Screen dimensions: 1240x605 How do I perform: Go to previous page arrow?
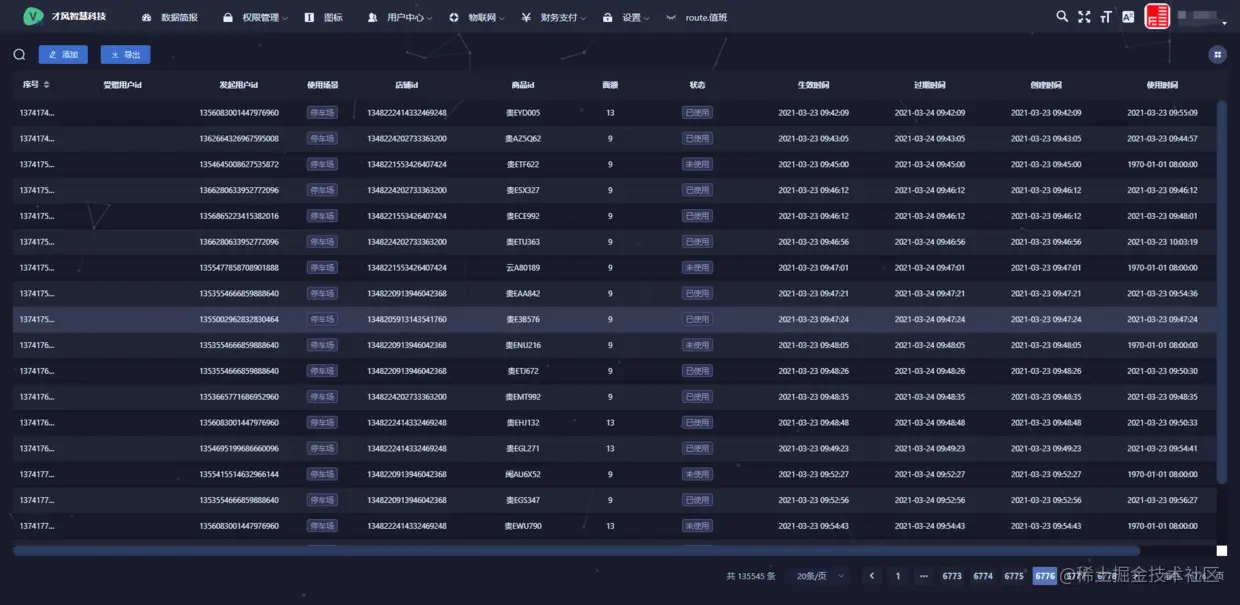(872, 576)
